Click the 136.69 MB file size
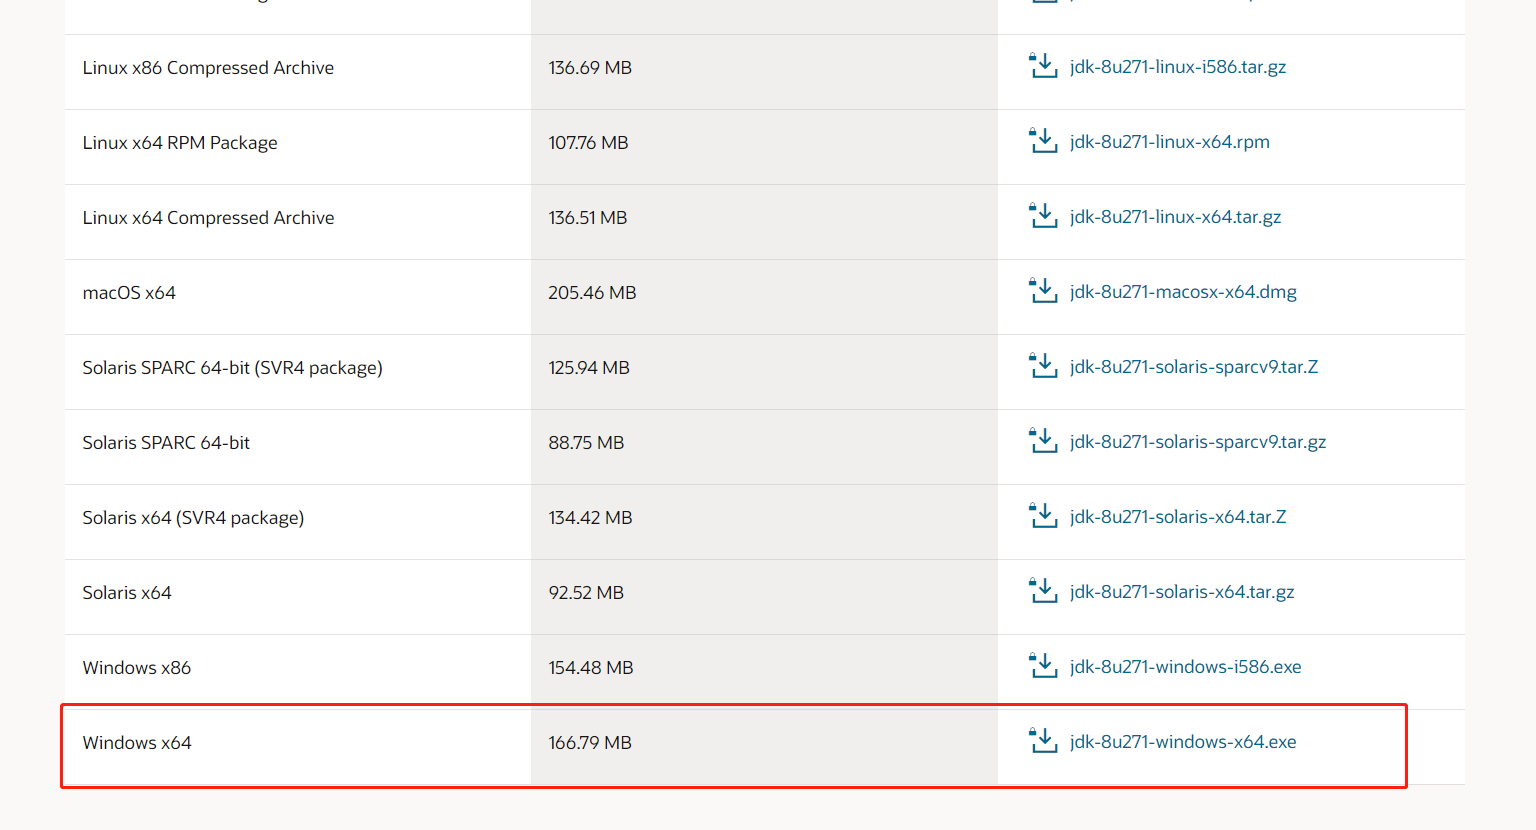 click(590, 68)
